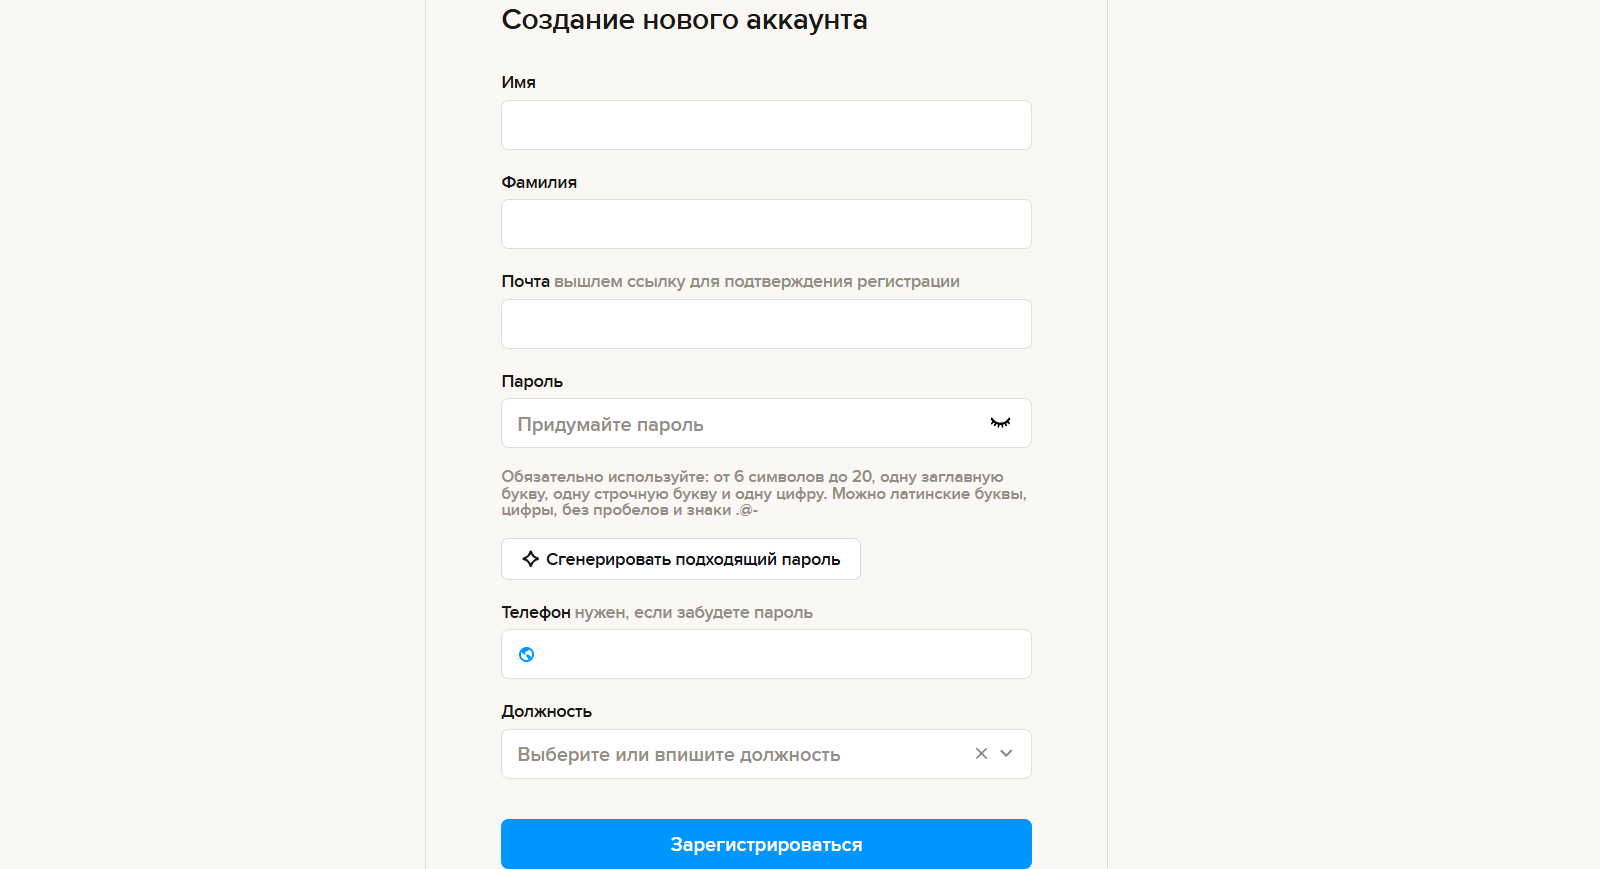Viewport: 1600px width, 869px height.
Task: Click the Телефон label text
Action: pos(536,612)
